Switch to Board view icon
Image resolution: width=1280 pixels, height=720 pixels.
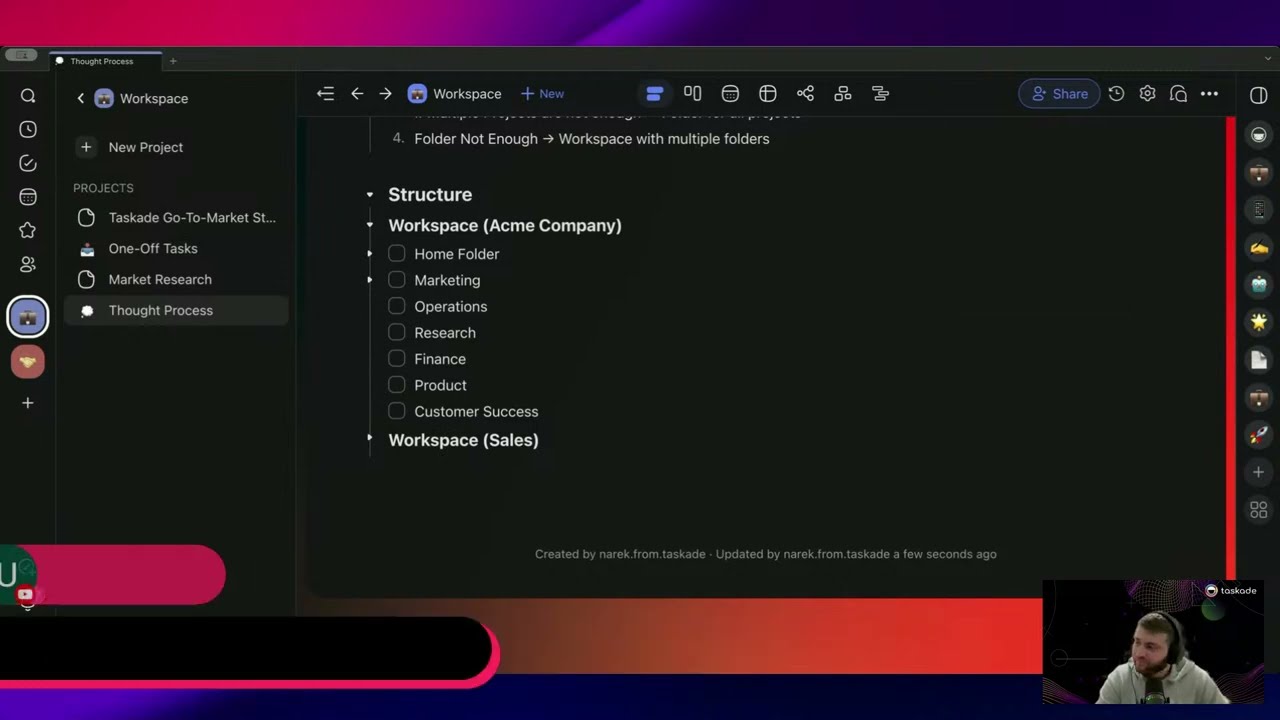pyautogui.click(x=692, y=93)
